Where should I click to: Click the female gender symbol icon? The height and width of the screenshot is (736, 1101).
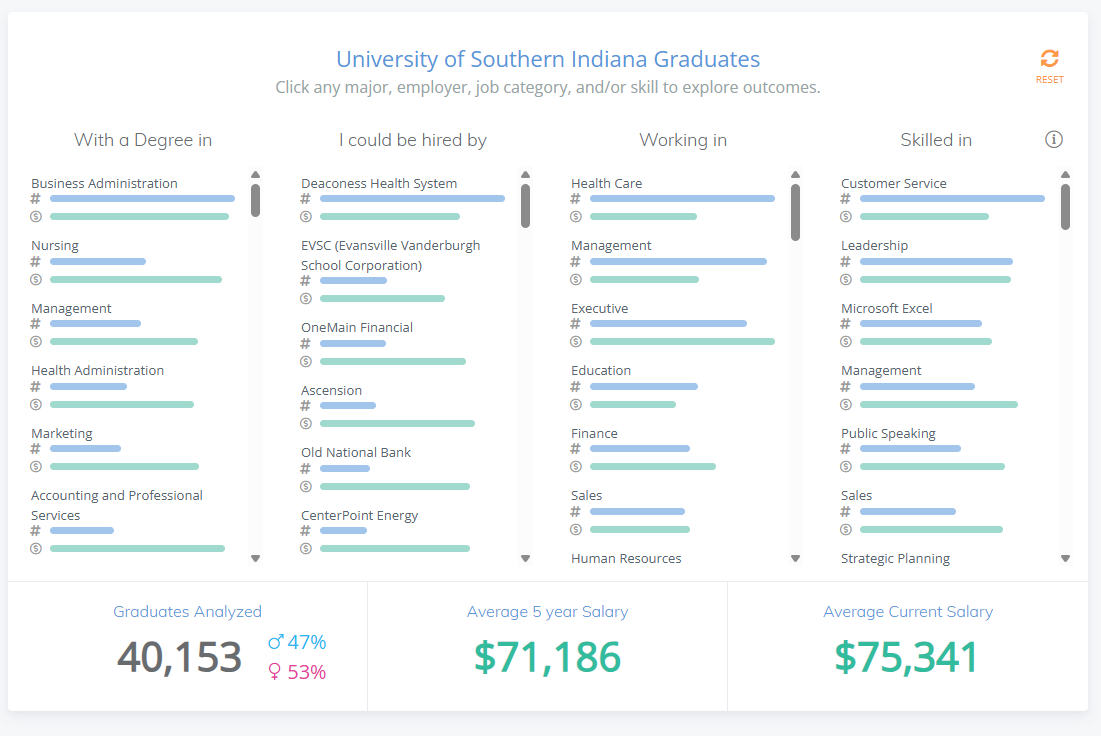click(275, 672)
